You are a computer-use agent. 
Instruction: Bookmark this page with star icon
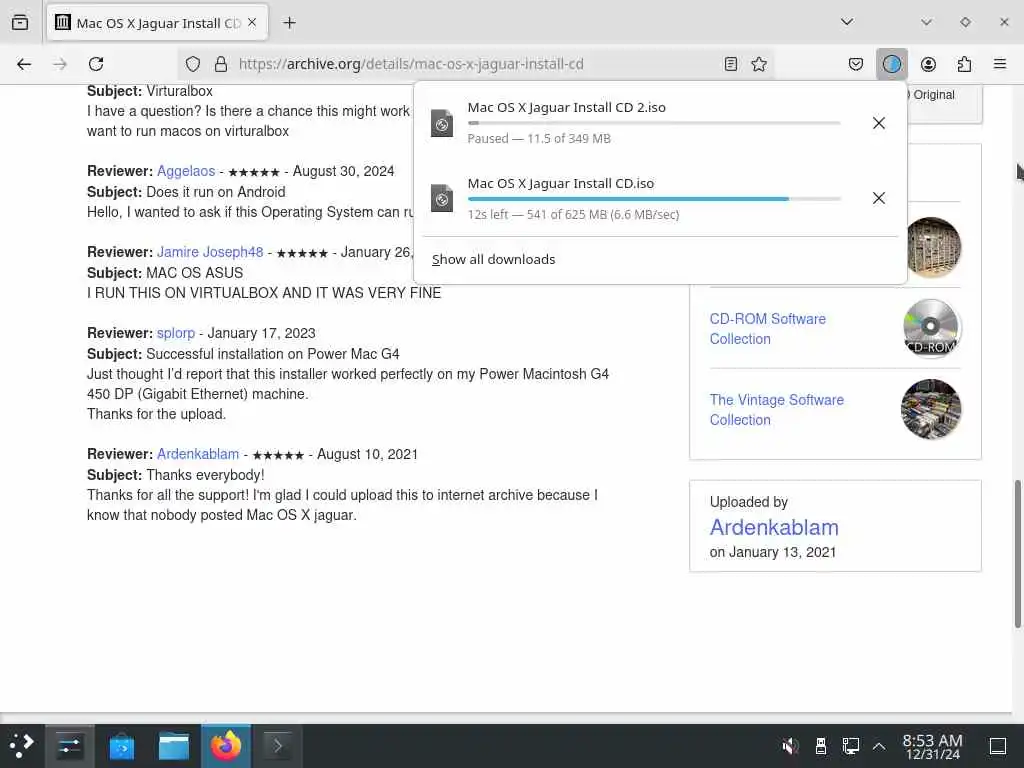[759, 64]
